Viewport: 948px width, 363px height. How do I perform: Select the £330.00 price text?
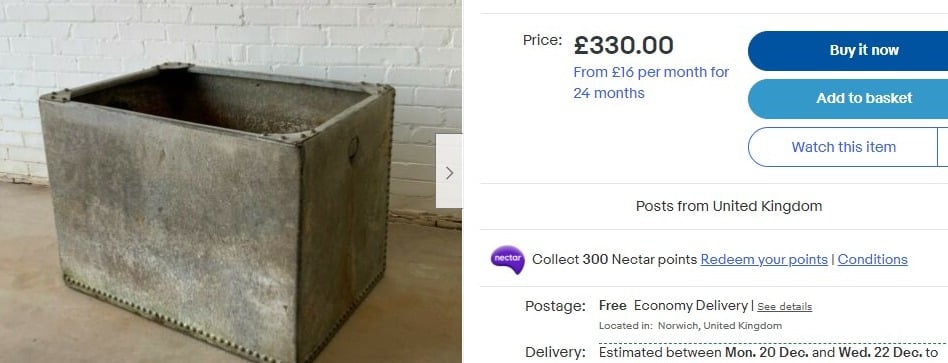point(623,45)
